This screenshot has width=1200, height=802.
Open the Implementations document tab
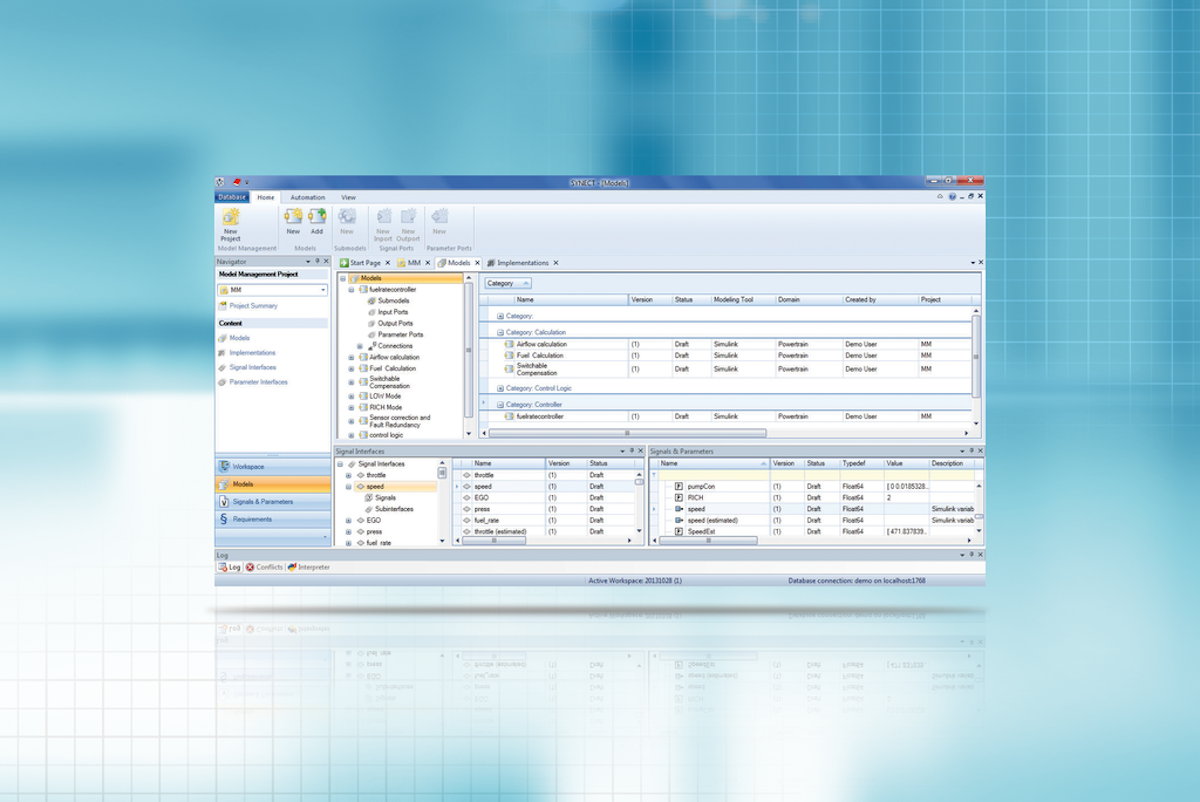coord(520,262)
